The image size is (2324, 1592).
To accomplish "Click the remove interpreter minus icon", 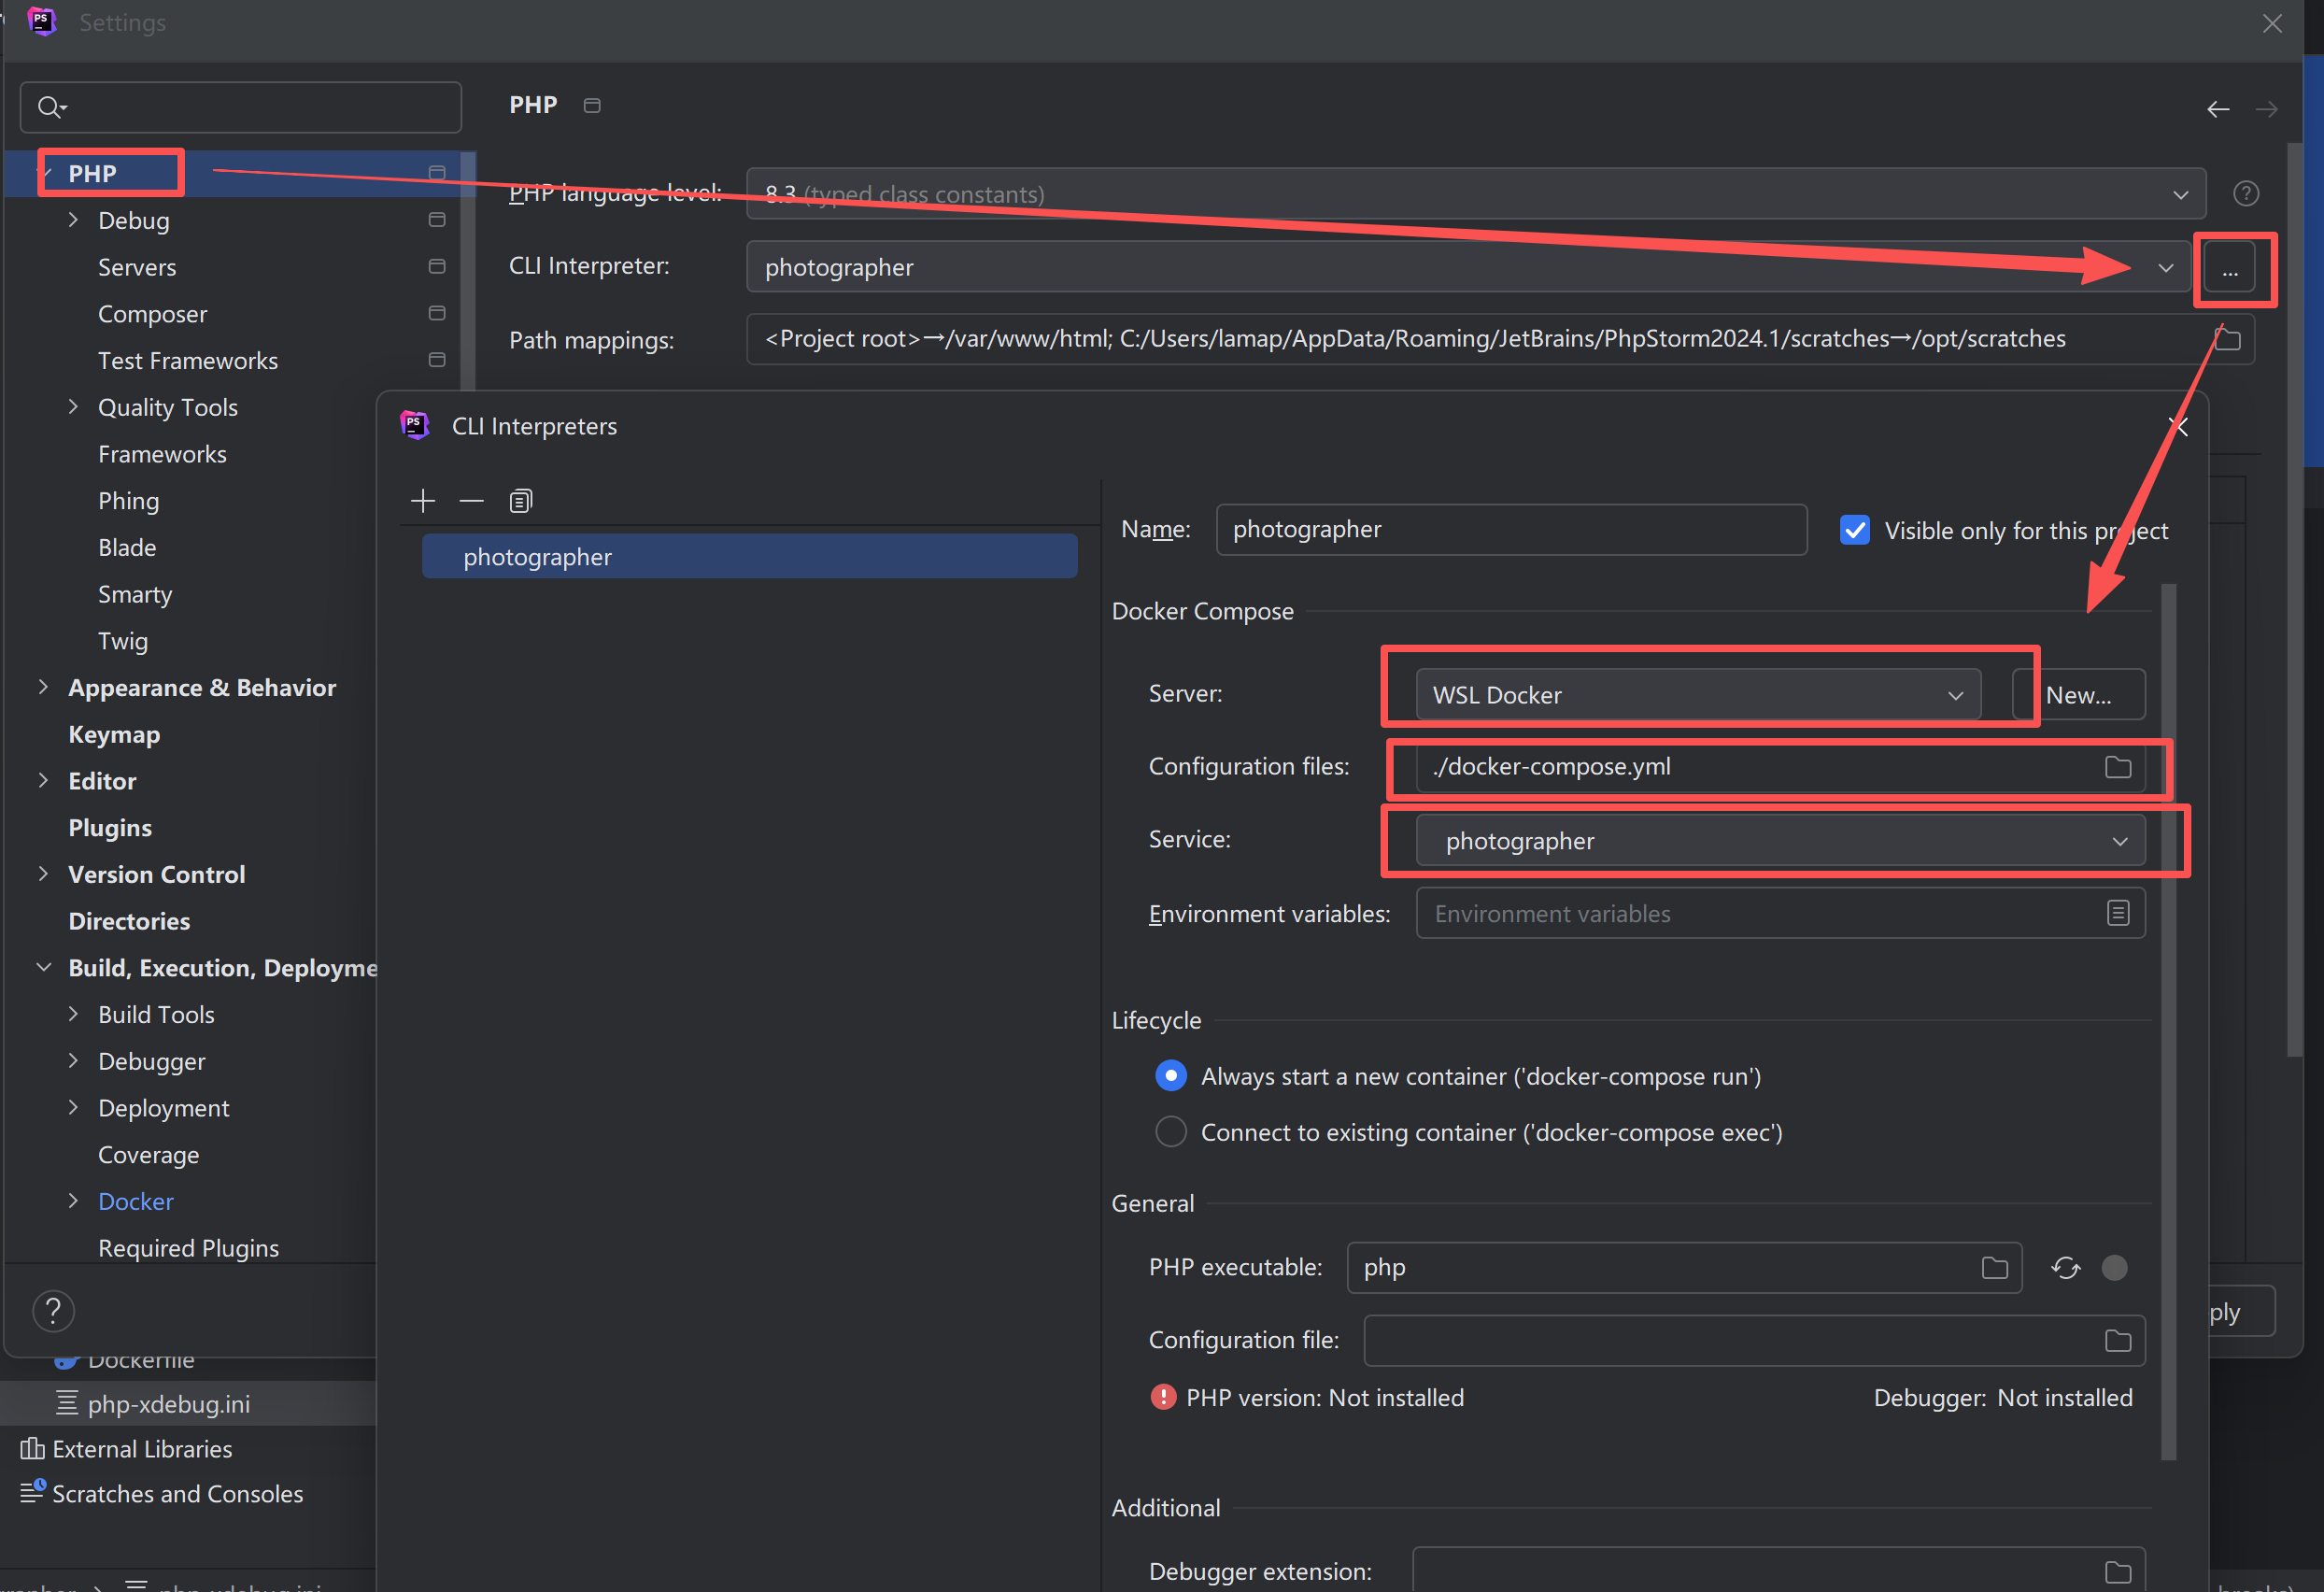I will [x=471, y=501].
